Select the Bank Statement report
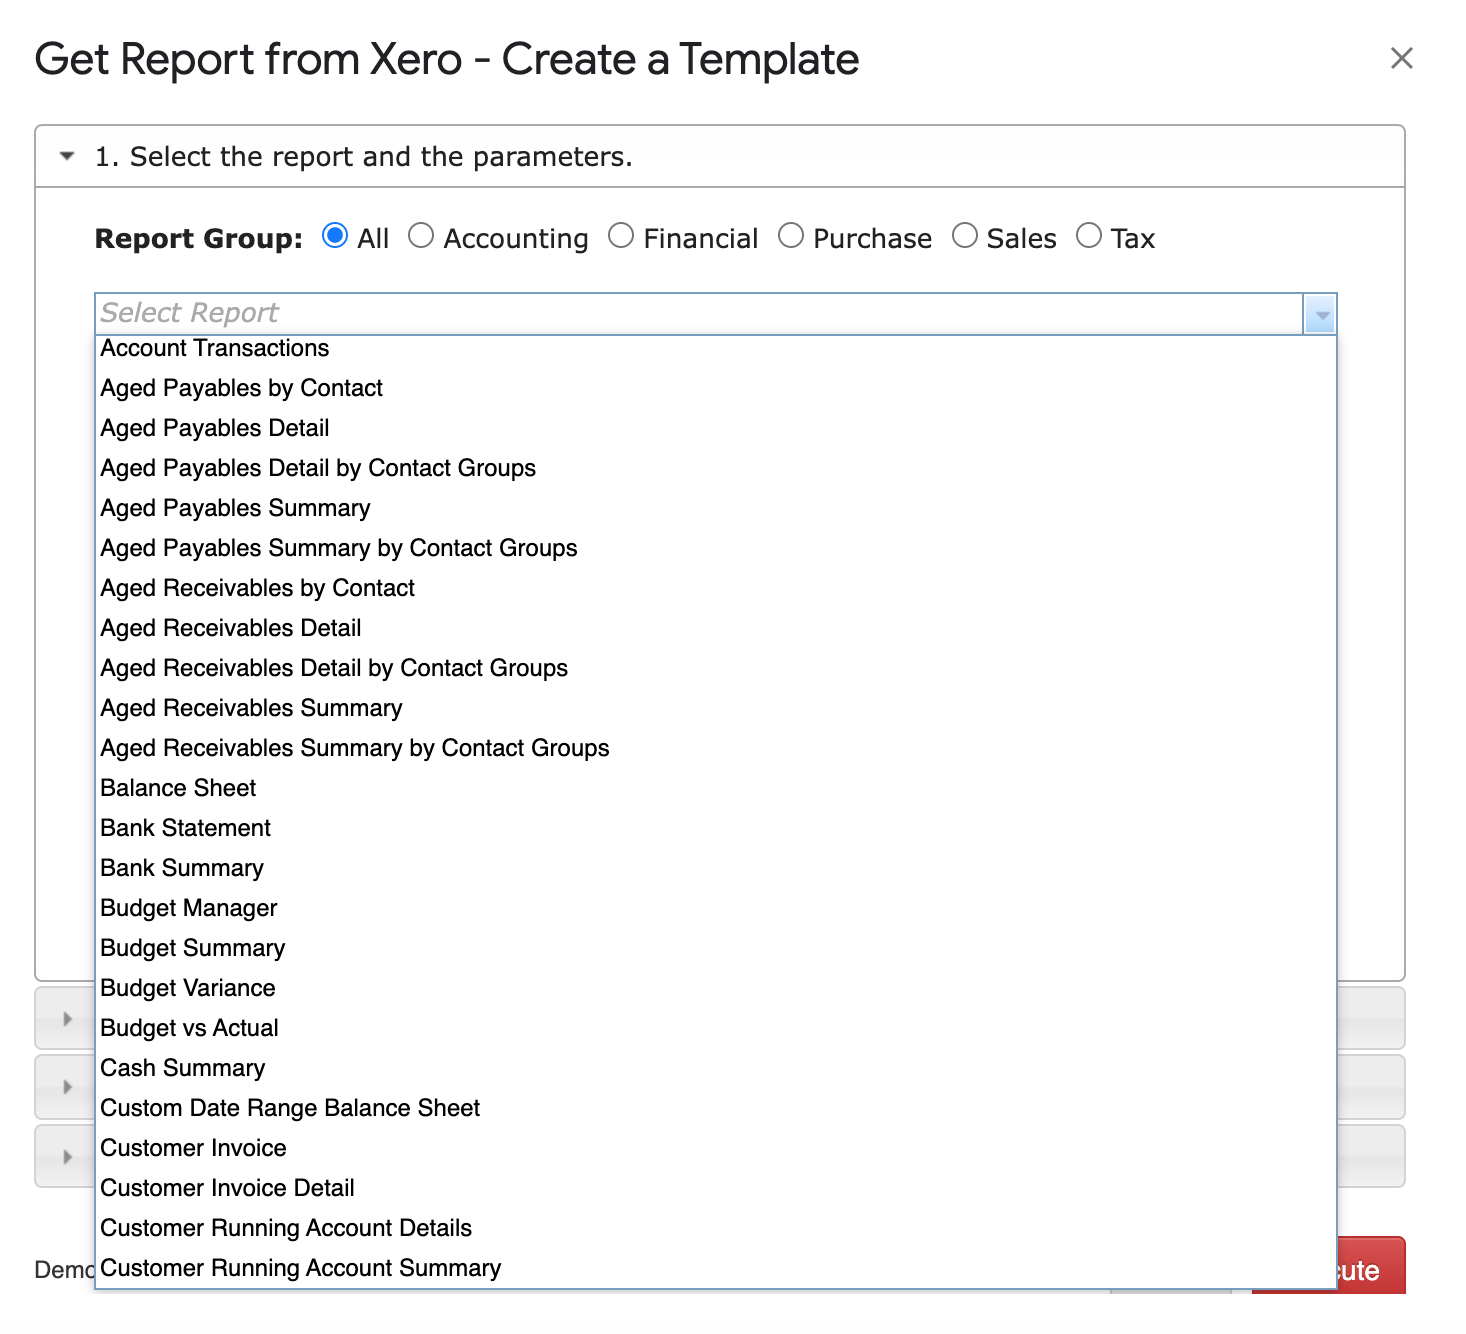This screenshot has height=1334, width=1466. point(716,828)
